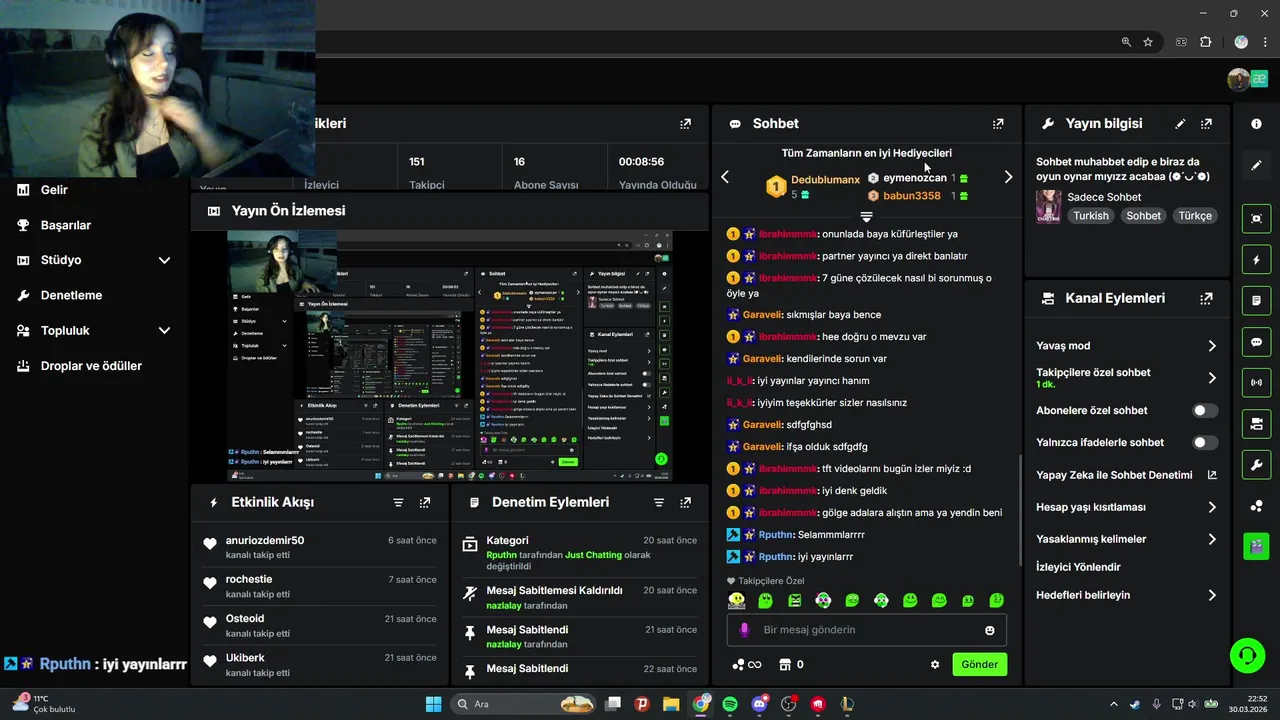Open OBS Studio from the taskbar
Viewport: 1280px width, 720px height.
[x=788, y=704]
